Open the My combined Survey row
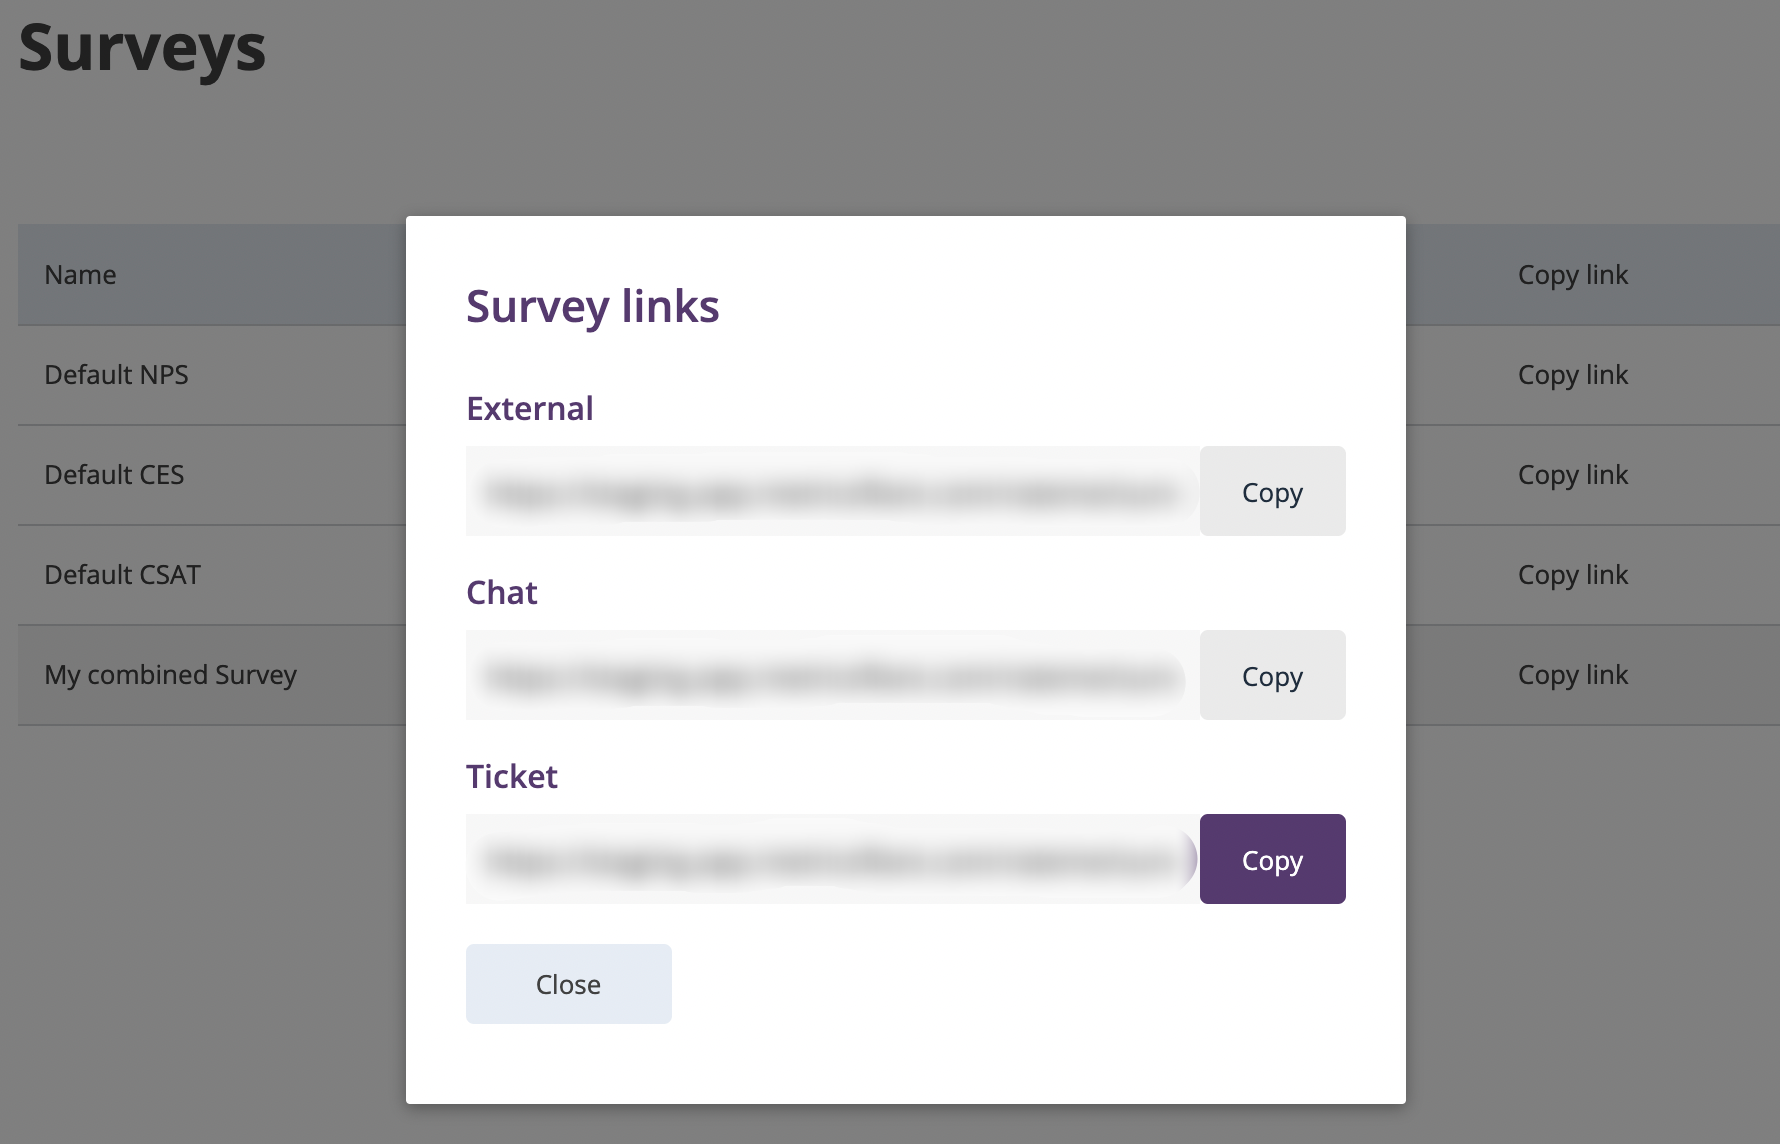1780x1144 pixels. (x=170, y=675)
